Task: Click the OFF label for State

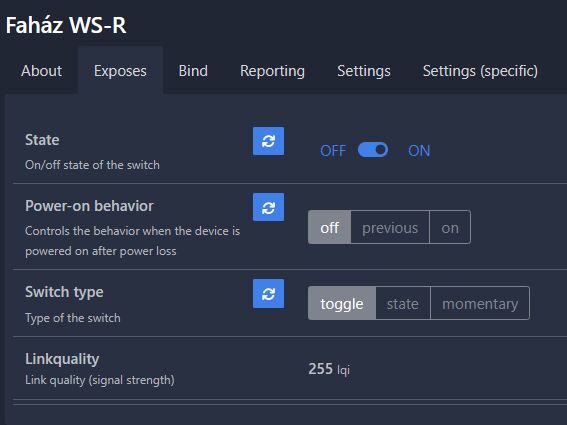Action: 333,150
